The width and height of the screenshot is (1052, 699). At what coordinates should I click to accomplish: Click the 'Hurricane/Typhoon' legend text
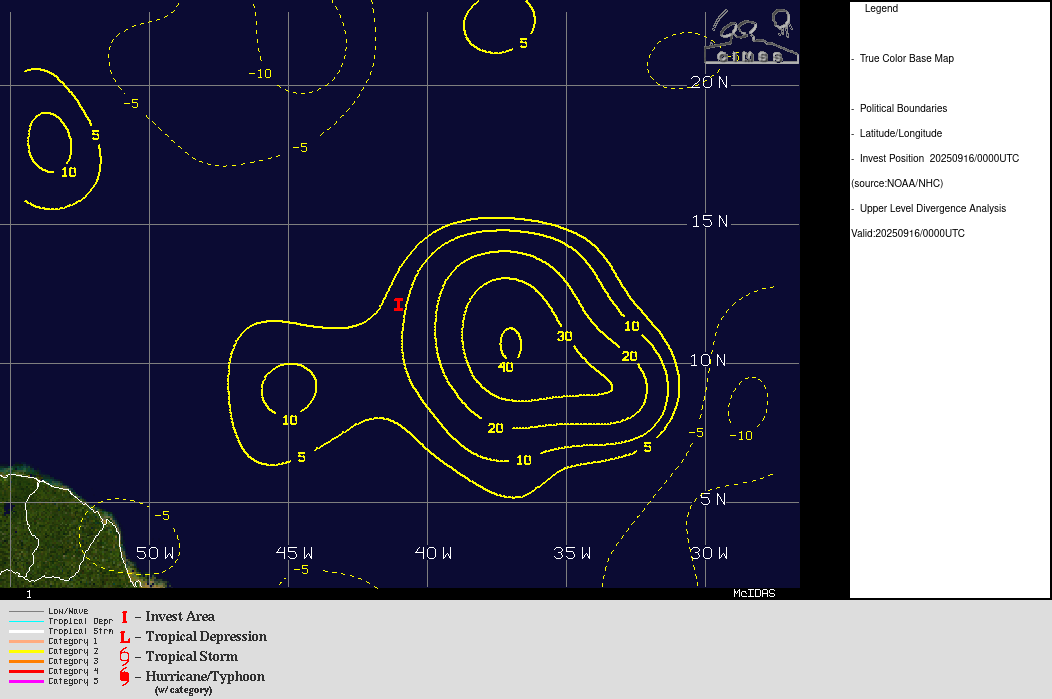(x=205, y=677)
